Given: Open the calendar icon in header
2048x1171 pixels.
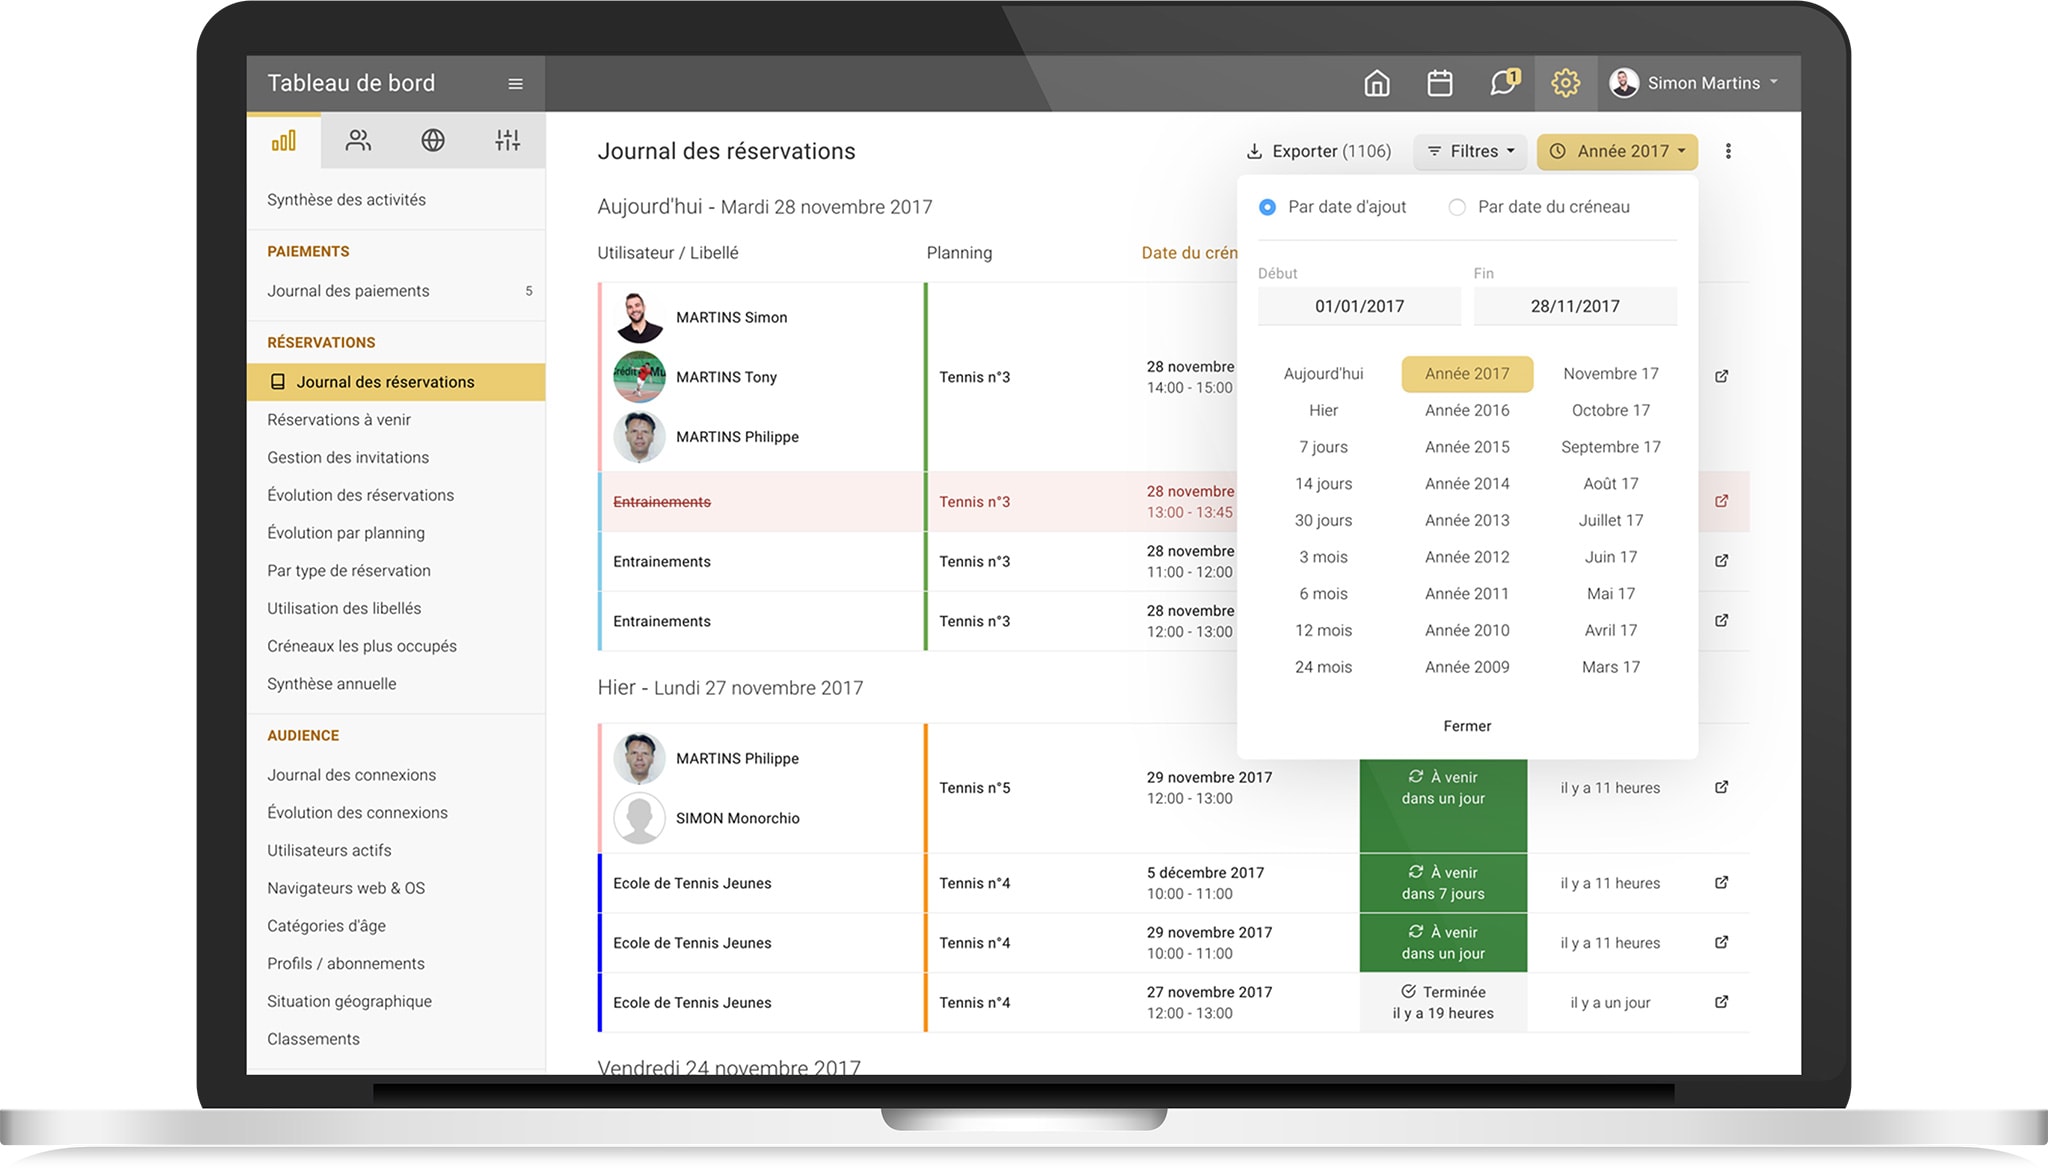Looking at the screenshot, I should pos(1440,83).
